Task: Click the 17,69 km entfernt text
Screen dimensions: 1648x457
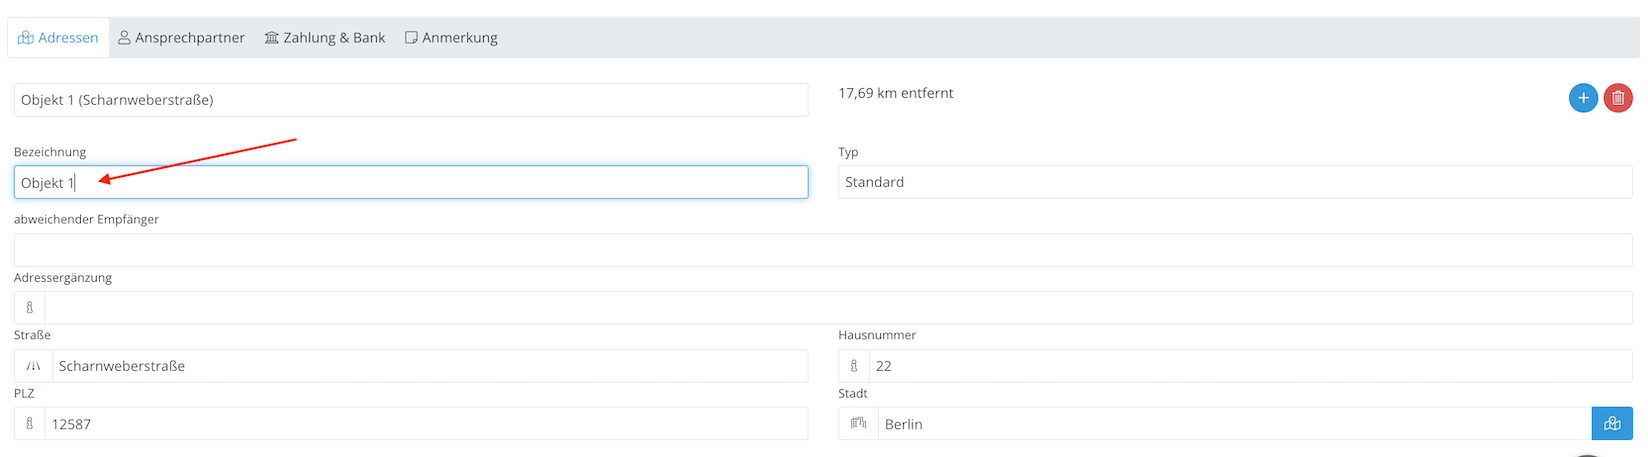Action: coord(896,93)
